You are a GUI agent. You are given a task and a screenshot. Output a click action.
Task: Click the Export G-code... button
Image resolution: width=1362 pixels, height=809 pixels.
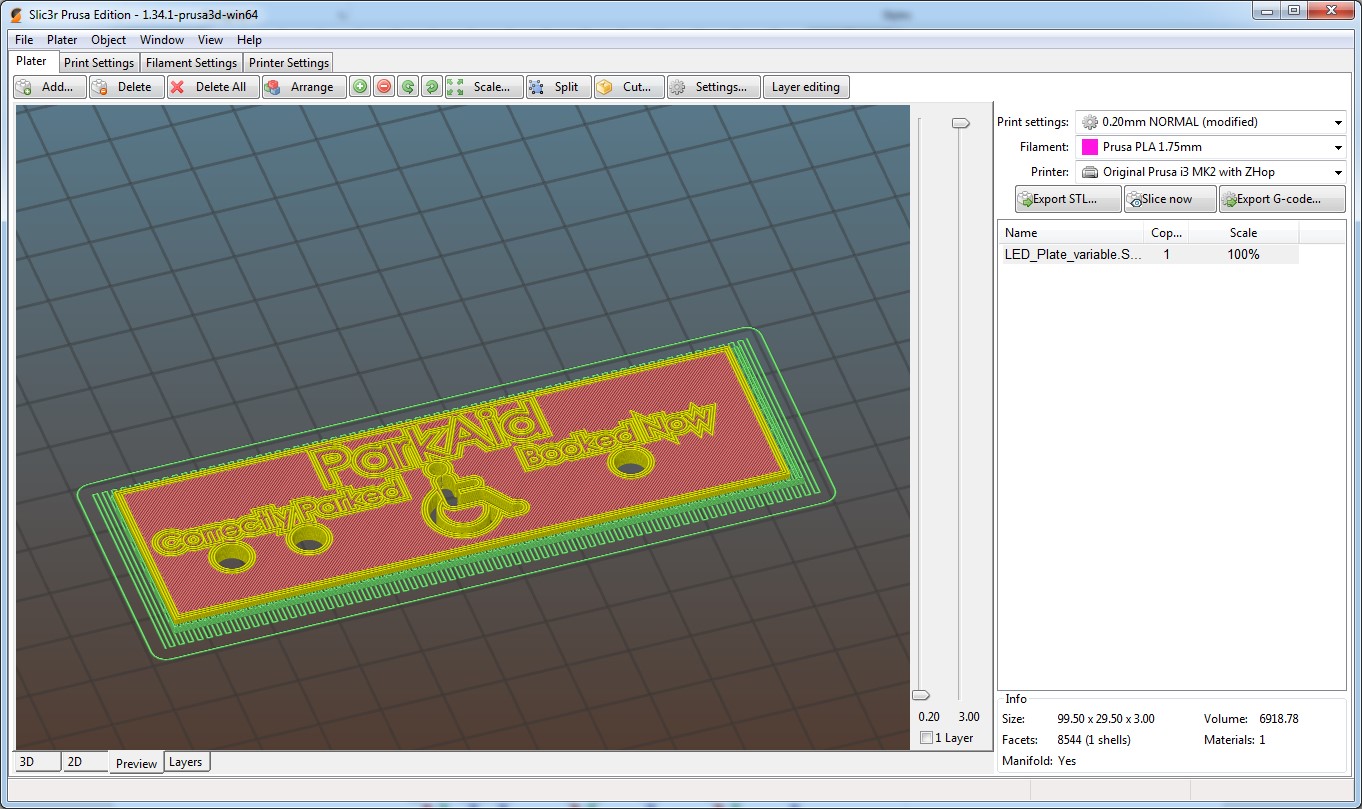pyautogui.click(x=1282, y=199)
